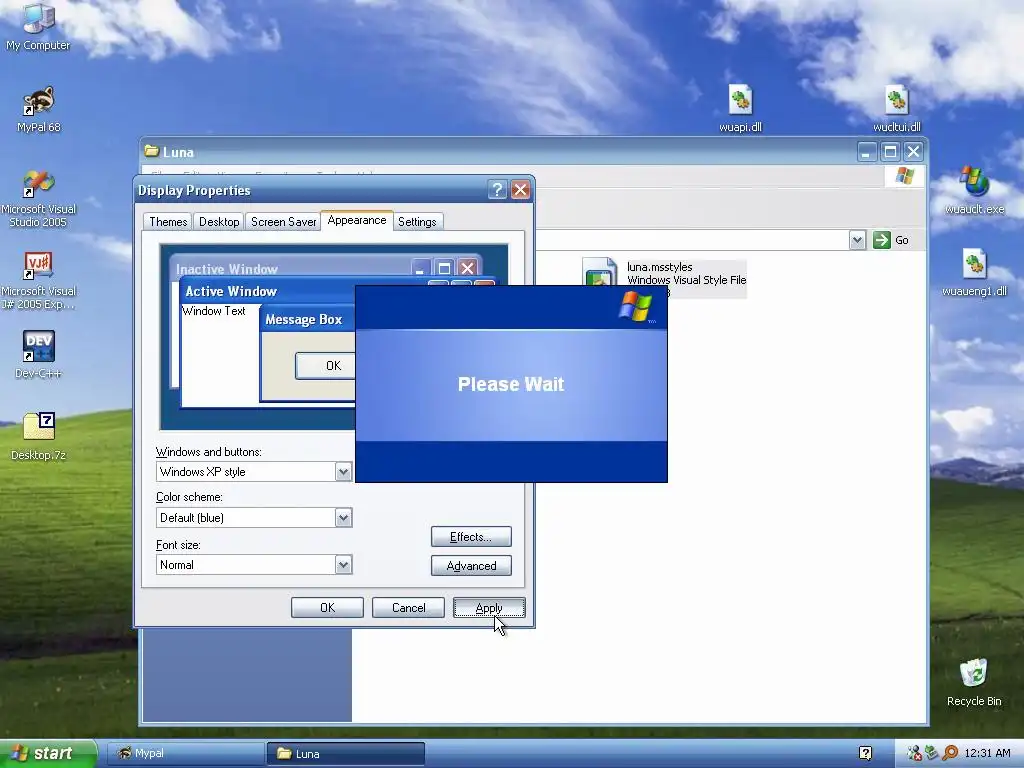Switch to the Luna taskbar button
The width and height of the screenshot is (1024, 768).
click(x=345, y=753)
